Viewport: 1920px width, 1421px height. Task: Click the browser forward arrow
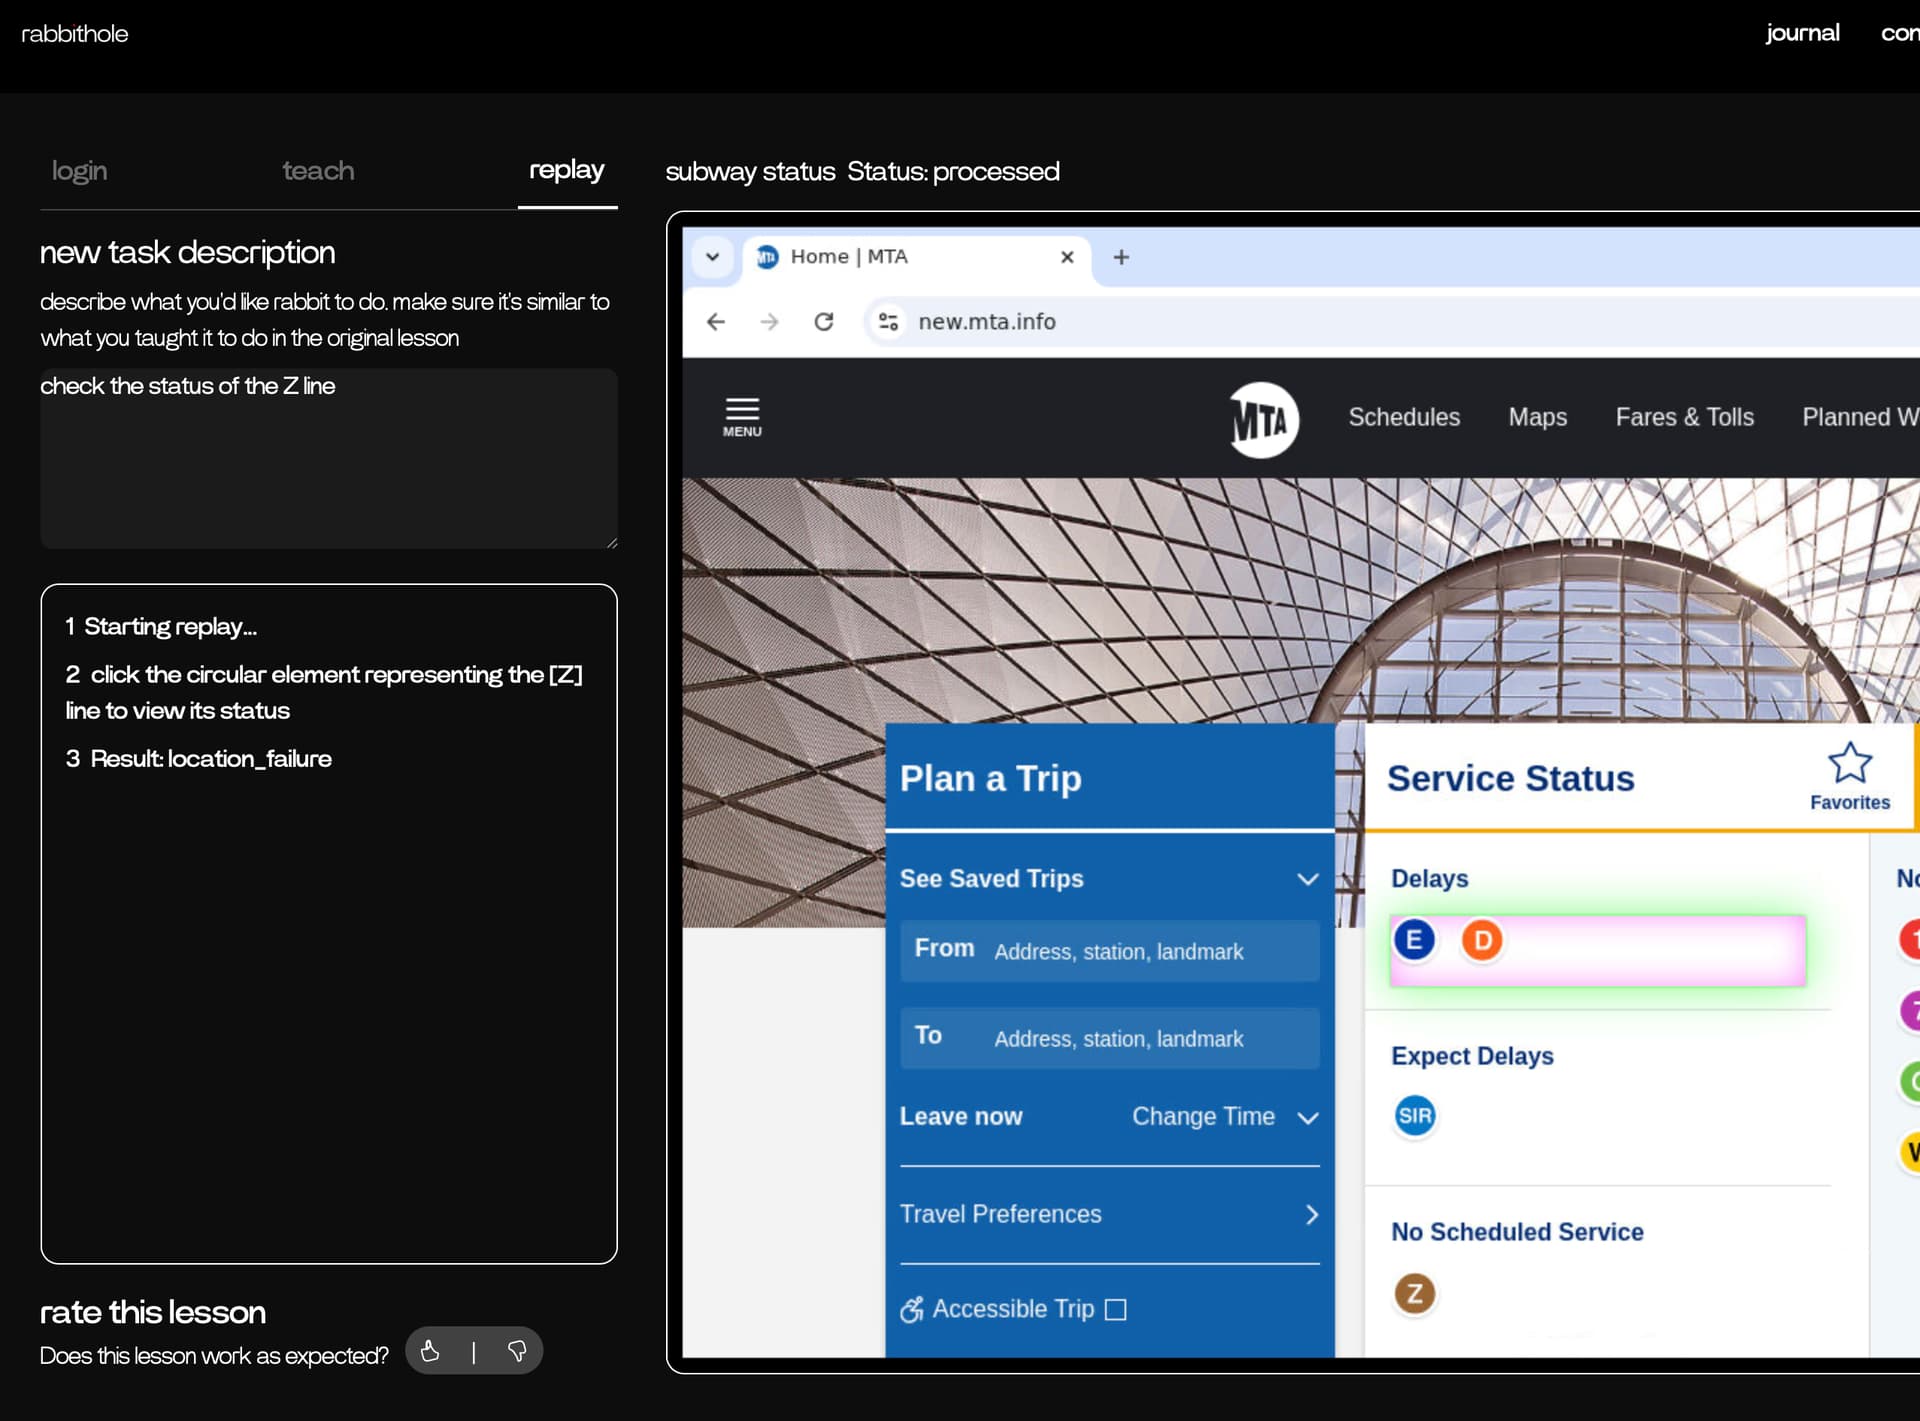(x=769, y=322)
